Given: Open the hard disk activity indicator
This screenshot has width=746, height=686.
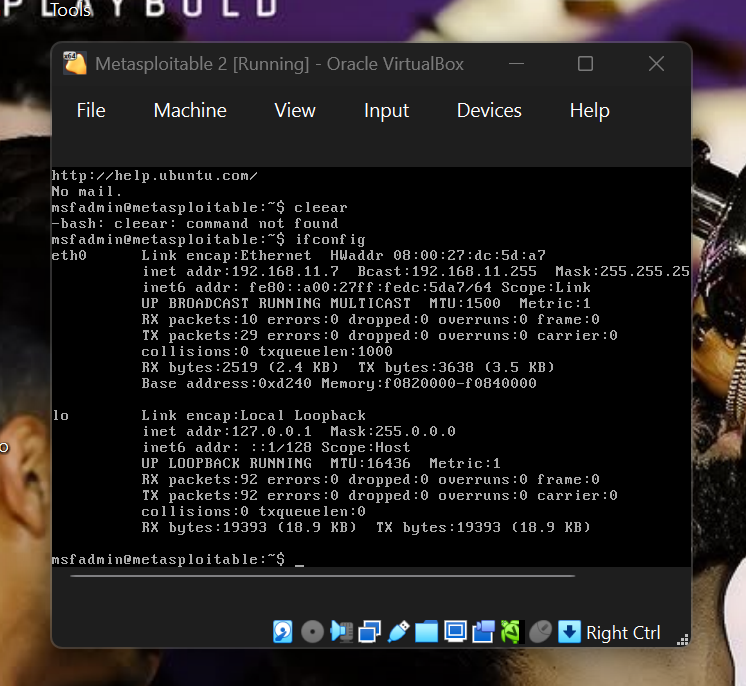Looking at the screenshot, I should click(x=283, y=632).
